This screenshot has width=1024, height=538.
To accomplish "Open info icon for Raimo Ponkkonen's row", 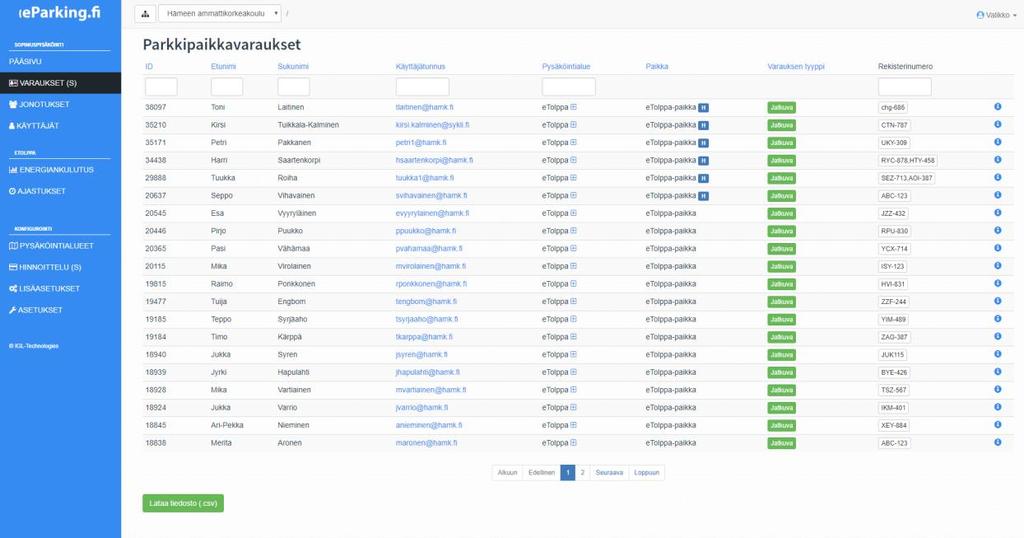I will pyautogui.click(x=998, y=283).
